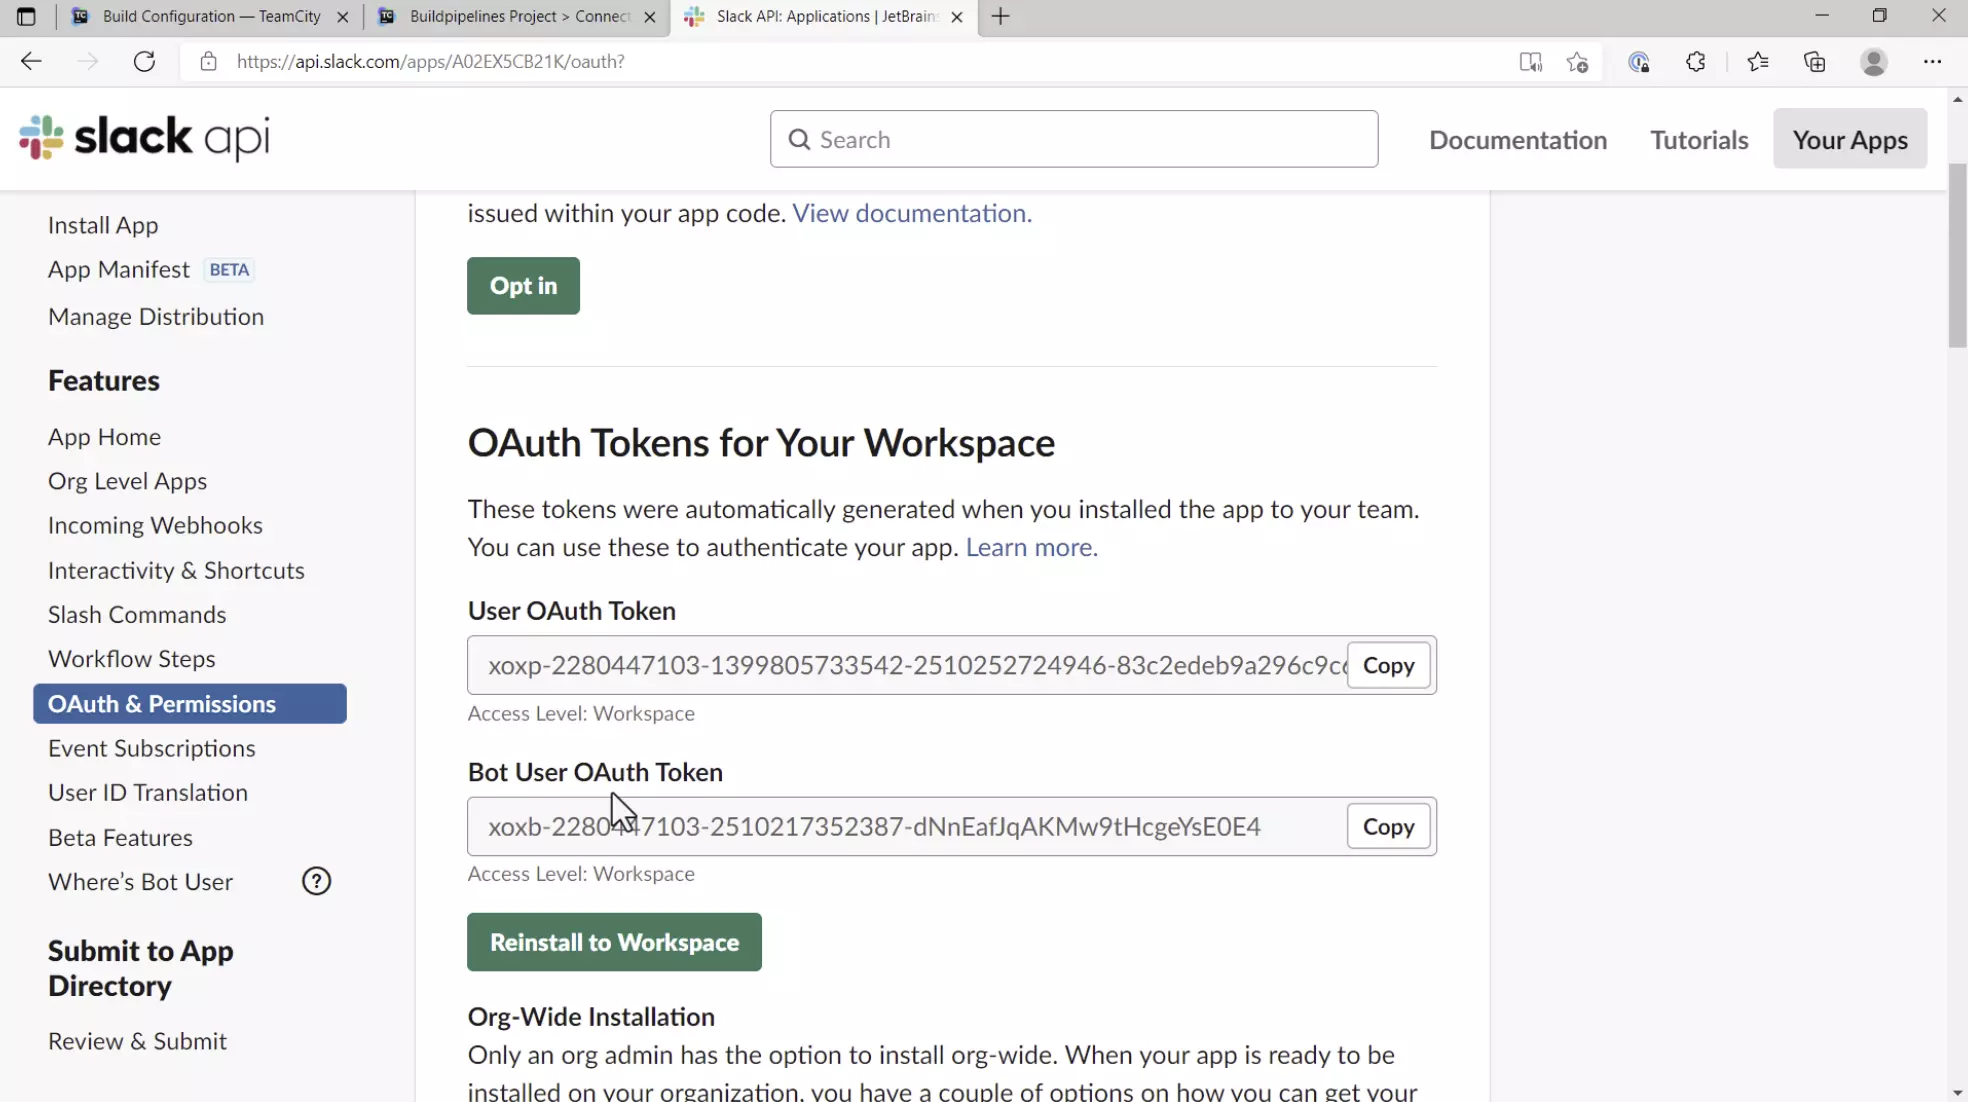This screenshot has width=1968, height=1102.
Task: Copy the Bot User OAuth Token
Action: 1388,826
